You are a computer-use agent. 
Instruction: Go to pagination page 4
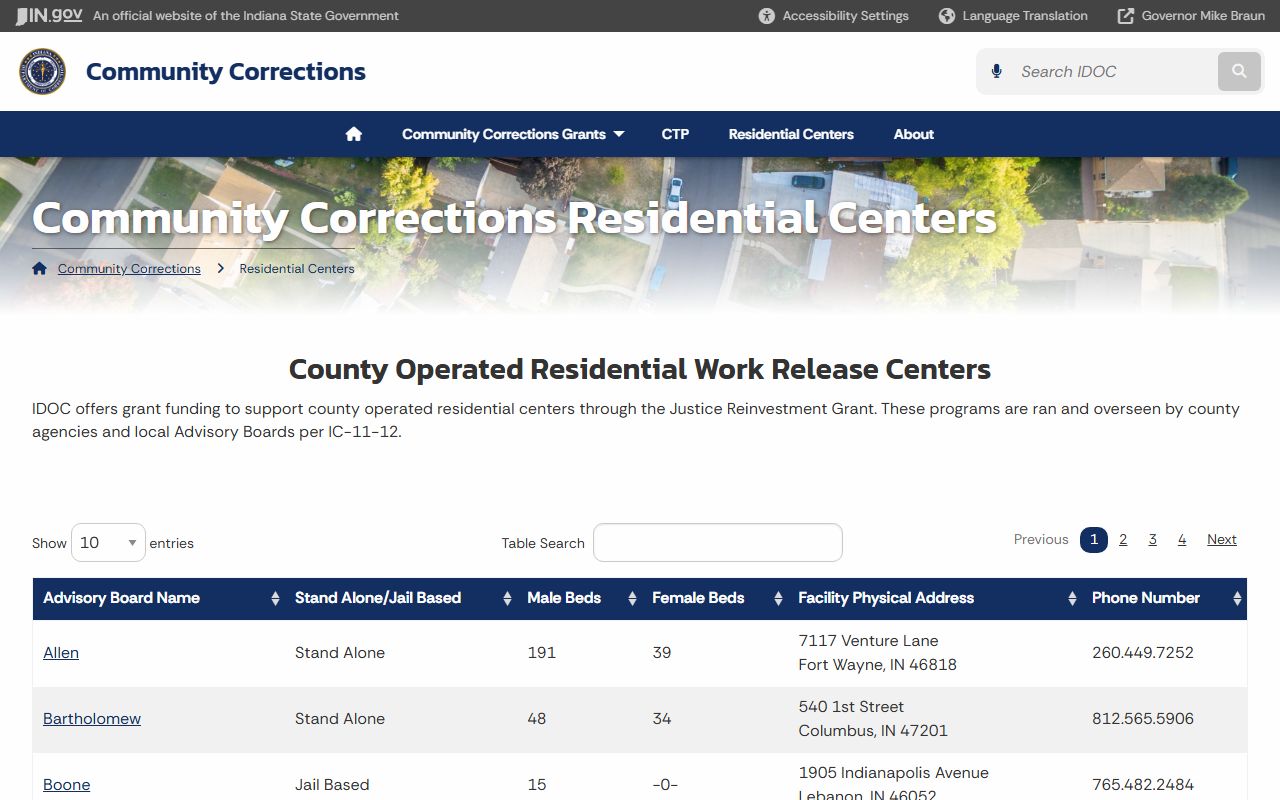[x=1182, y=540]
